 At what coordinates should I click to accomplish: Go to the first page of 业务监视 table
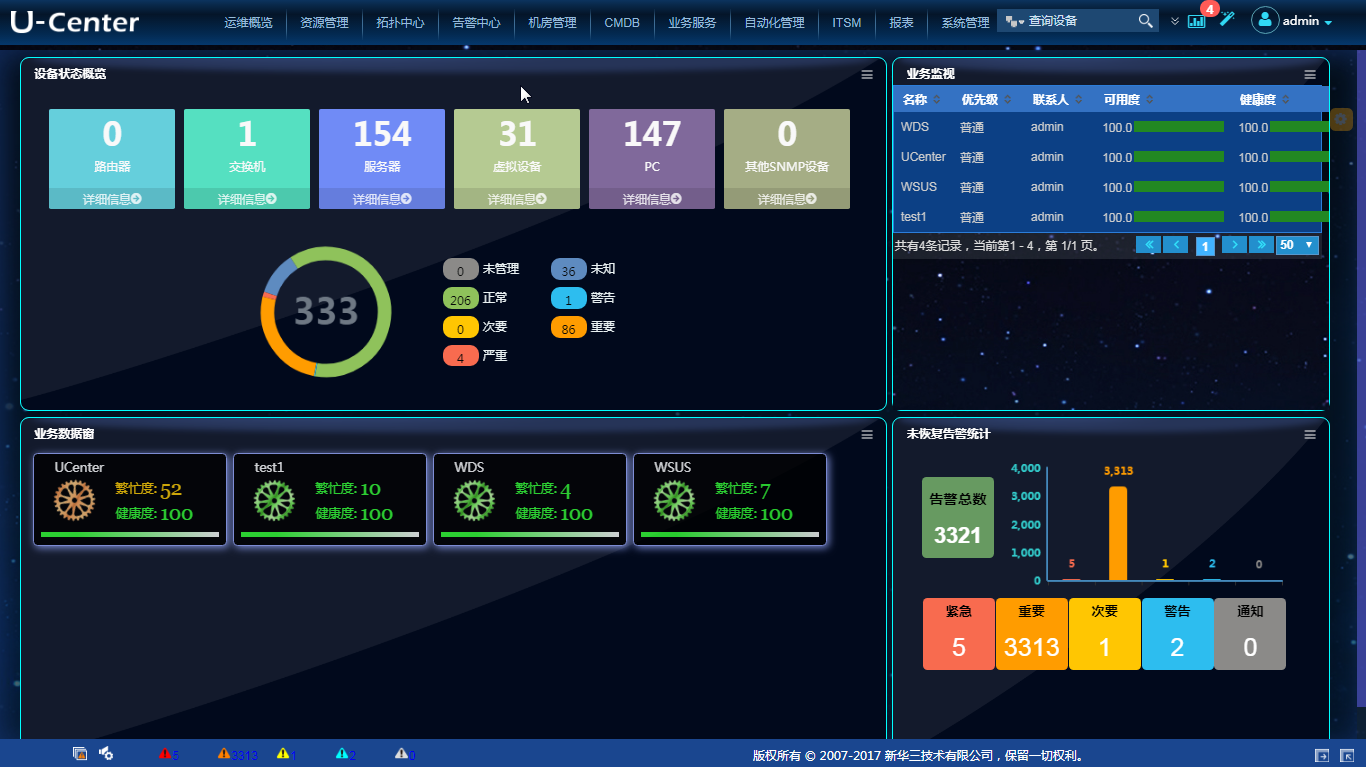point(1148,245)
